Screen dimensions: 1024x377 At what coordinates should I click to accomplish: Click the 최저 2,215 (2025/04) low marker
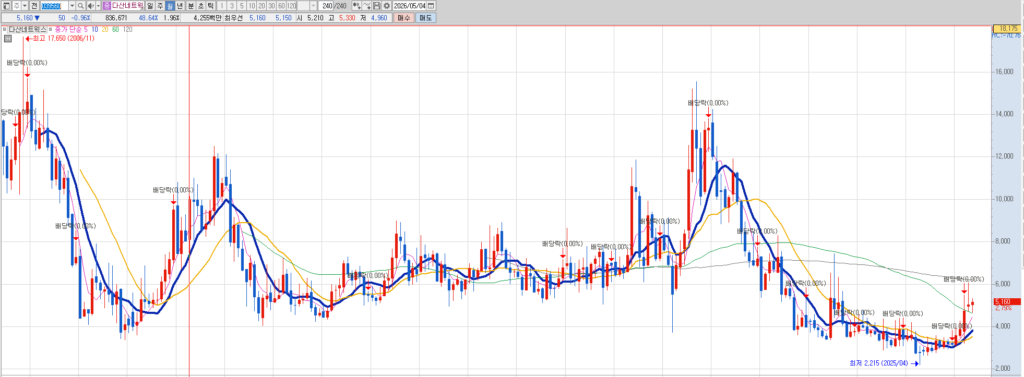click(884, 363)
